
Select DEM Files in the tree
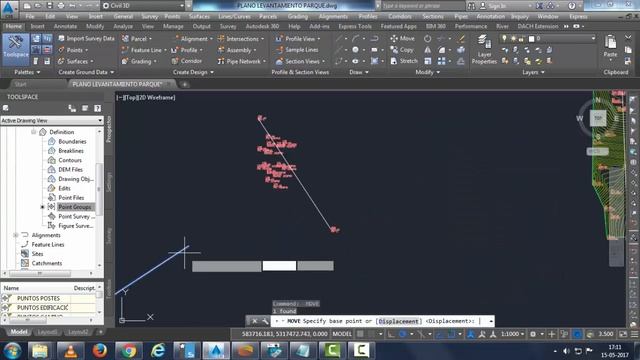[x=70, y=169]
